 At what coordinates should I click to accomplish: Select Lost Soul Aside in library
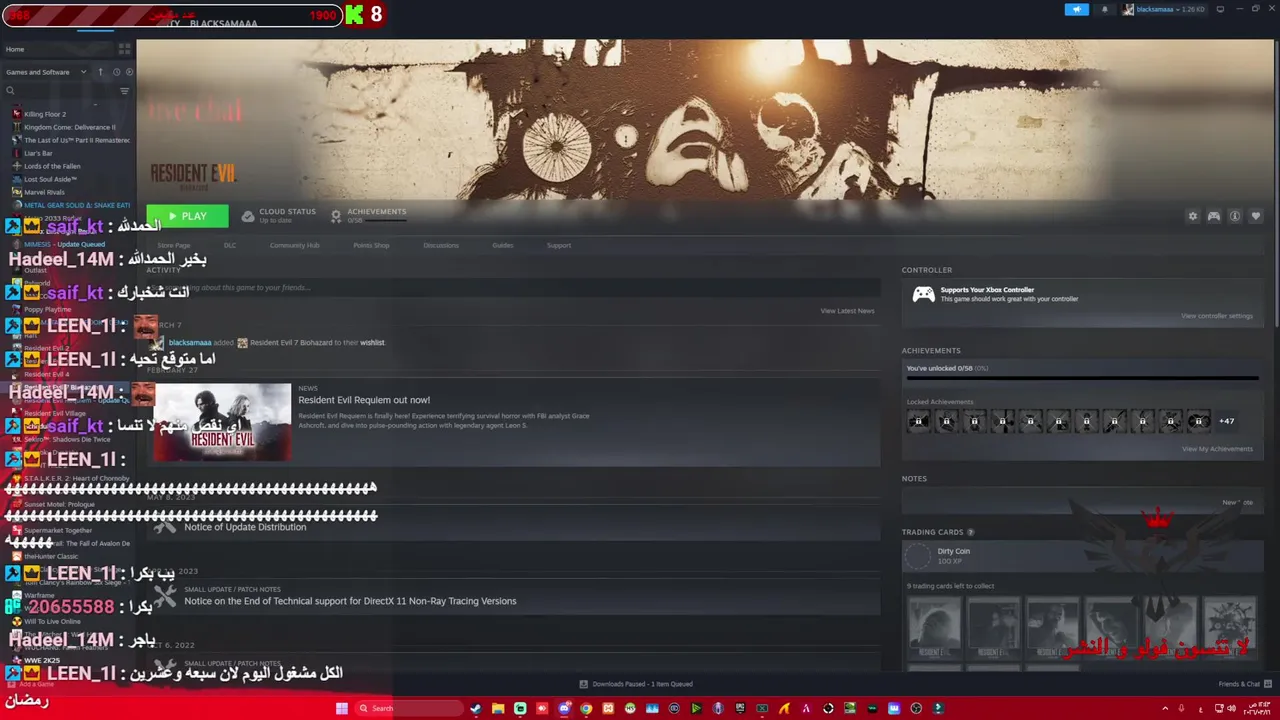click(x=50, y=179)
